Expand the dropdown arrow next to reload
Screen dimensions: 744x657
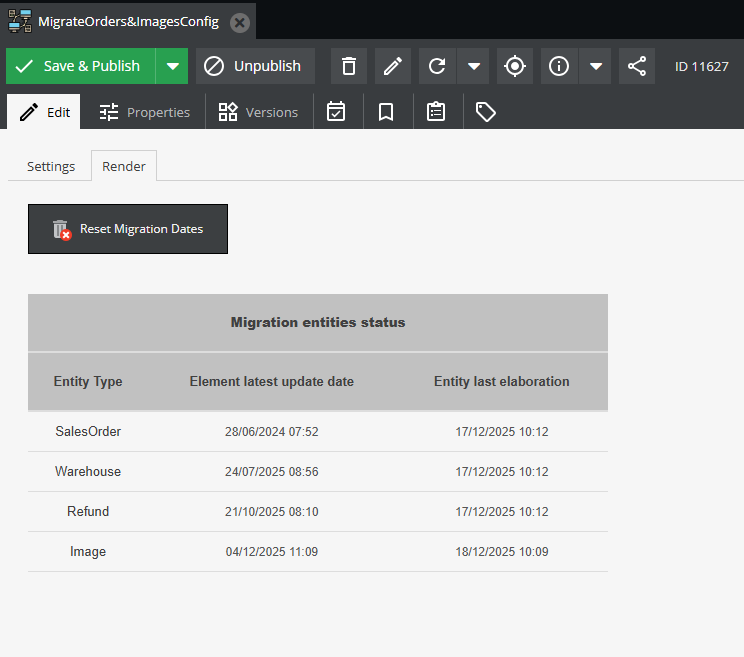point(474,66)
